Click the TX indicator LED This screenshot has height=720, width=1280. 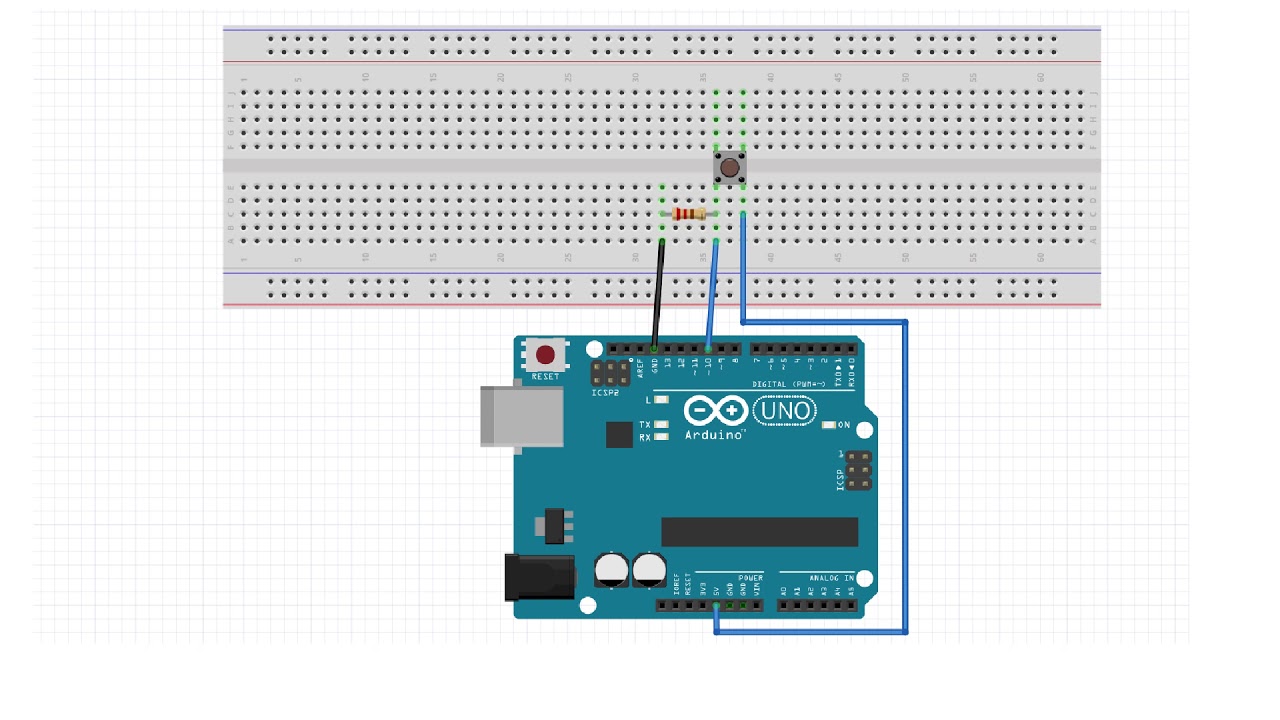661,425
